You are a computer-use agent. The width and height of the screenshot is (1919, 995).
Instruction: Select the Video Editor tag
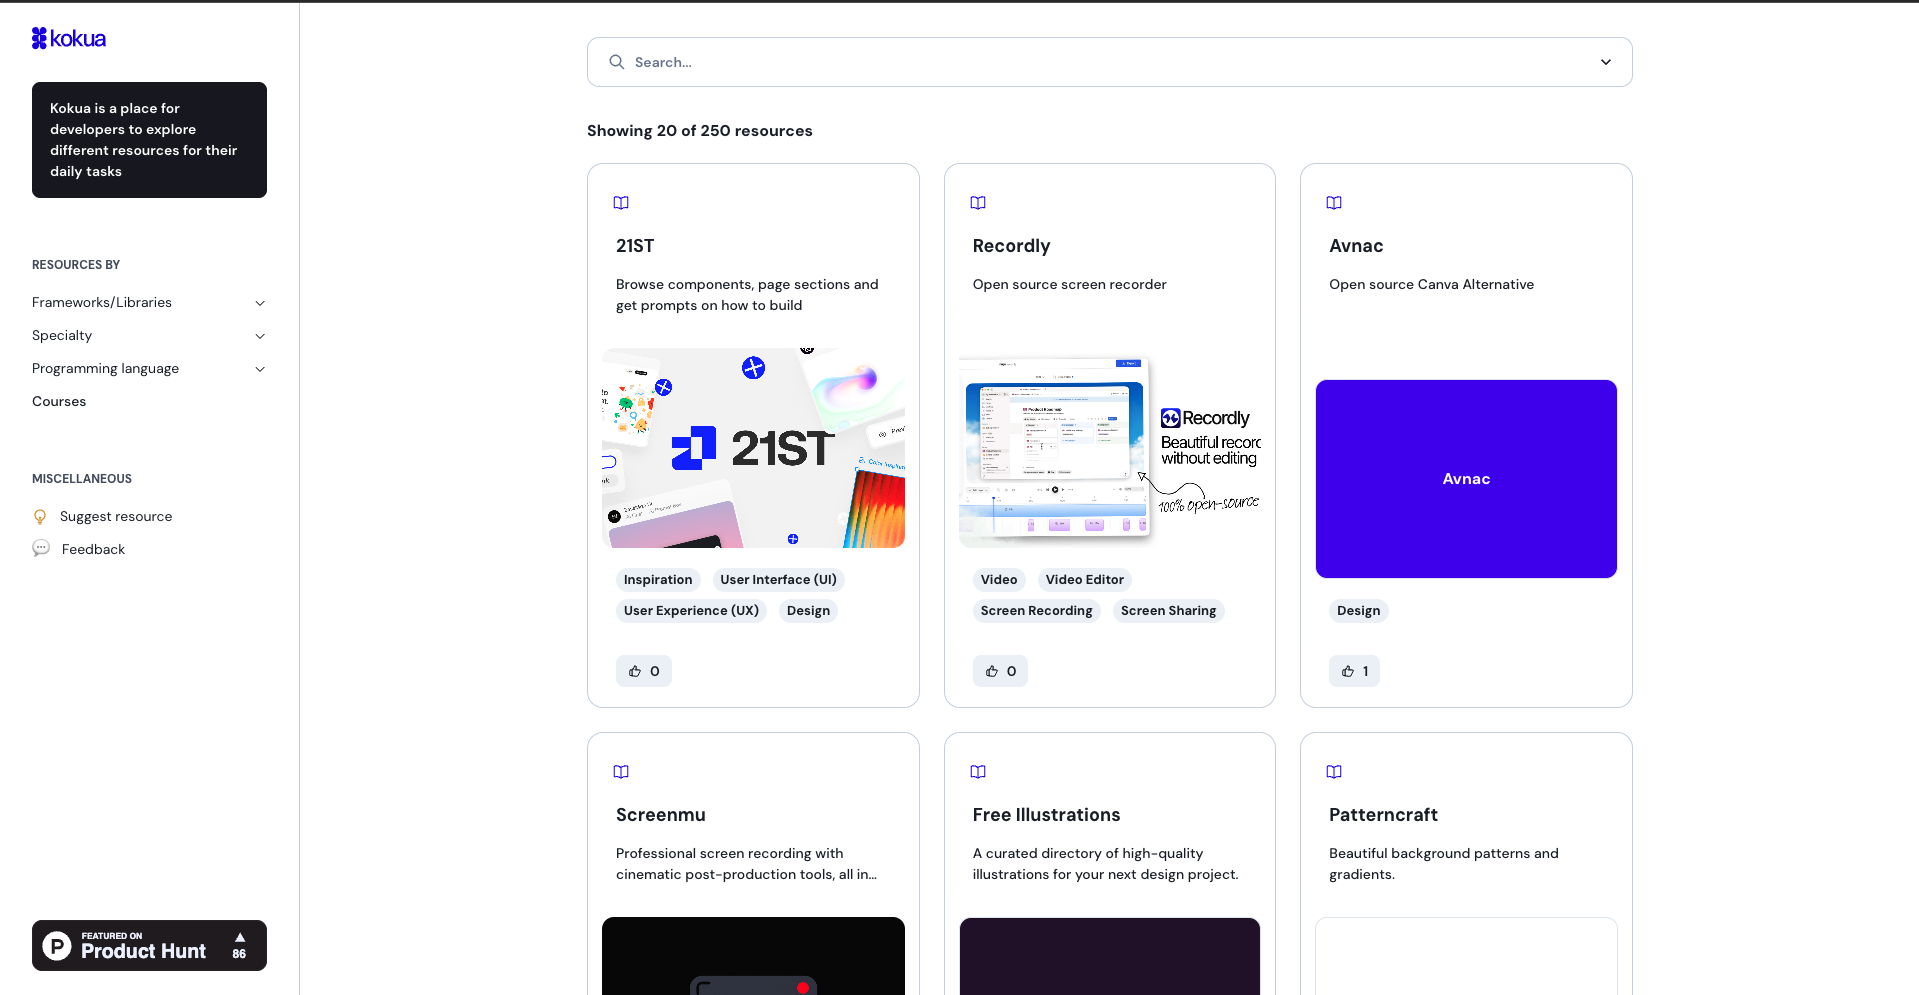pyautogui.click(x=1084, y=580)
